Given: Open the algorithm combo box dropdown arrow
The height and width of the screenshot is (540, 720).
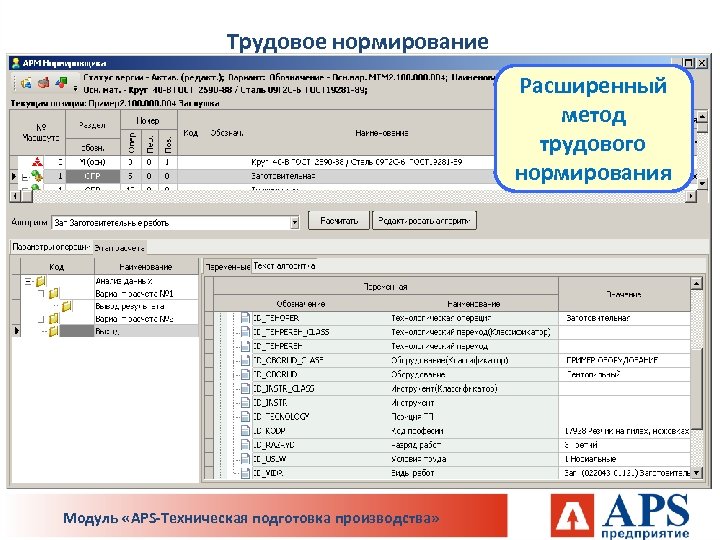Looking at the screenshot, I should point(294,223).
